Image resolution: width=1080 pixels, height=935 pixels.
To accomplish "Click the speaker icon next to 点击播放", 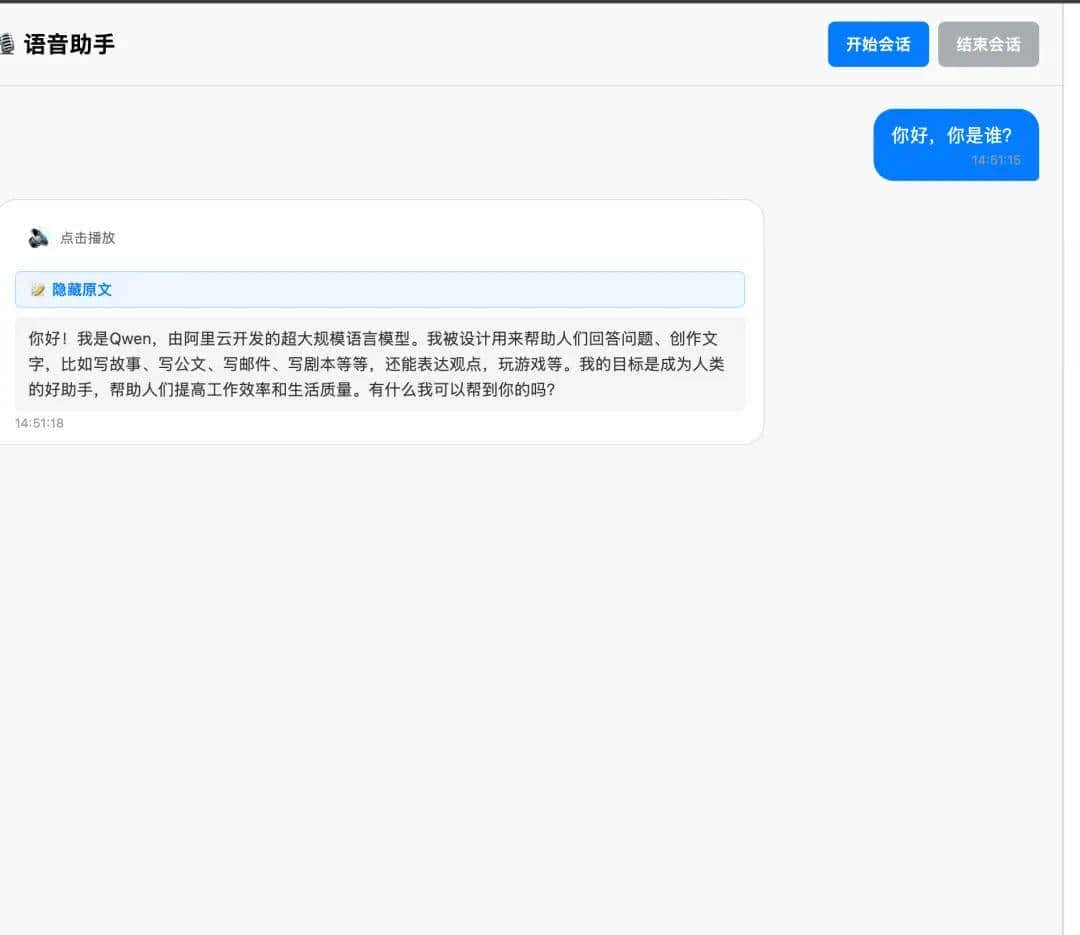I will (38, 237).
